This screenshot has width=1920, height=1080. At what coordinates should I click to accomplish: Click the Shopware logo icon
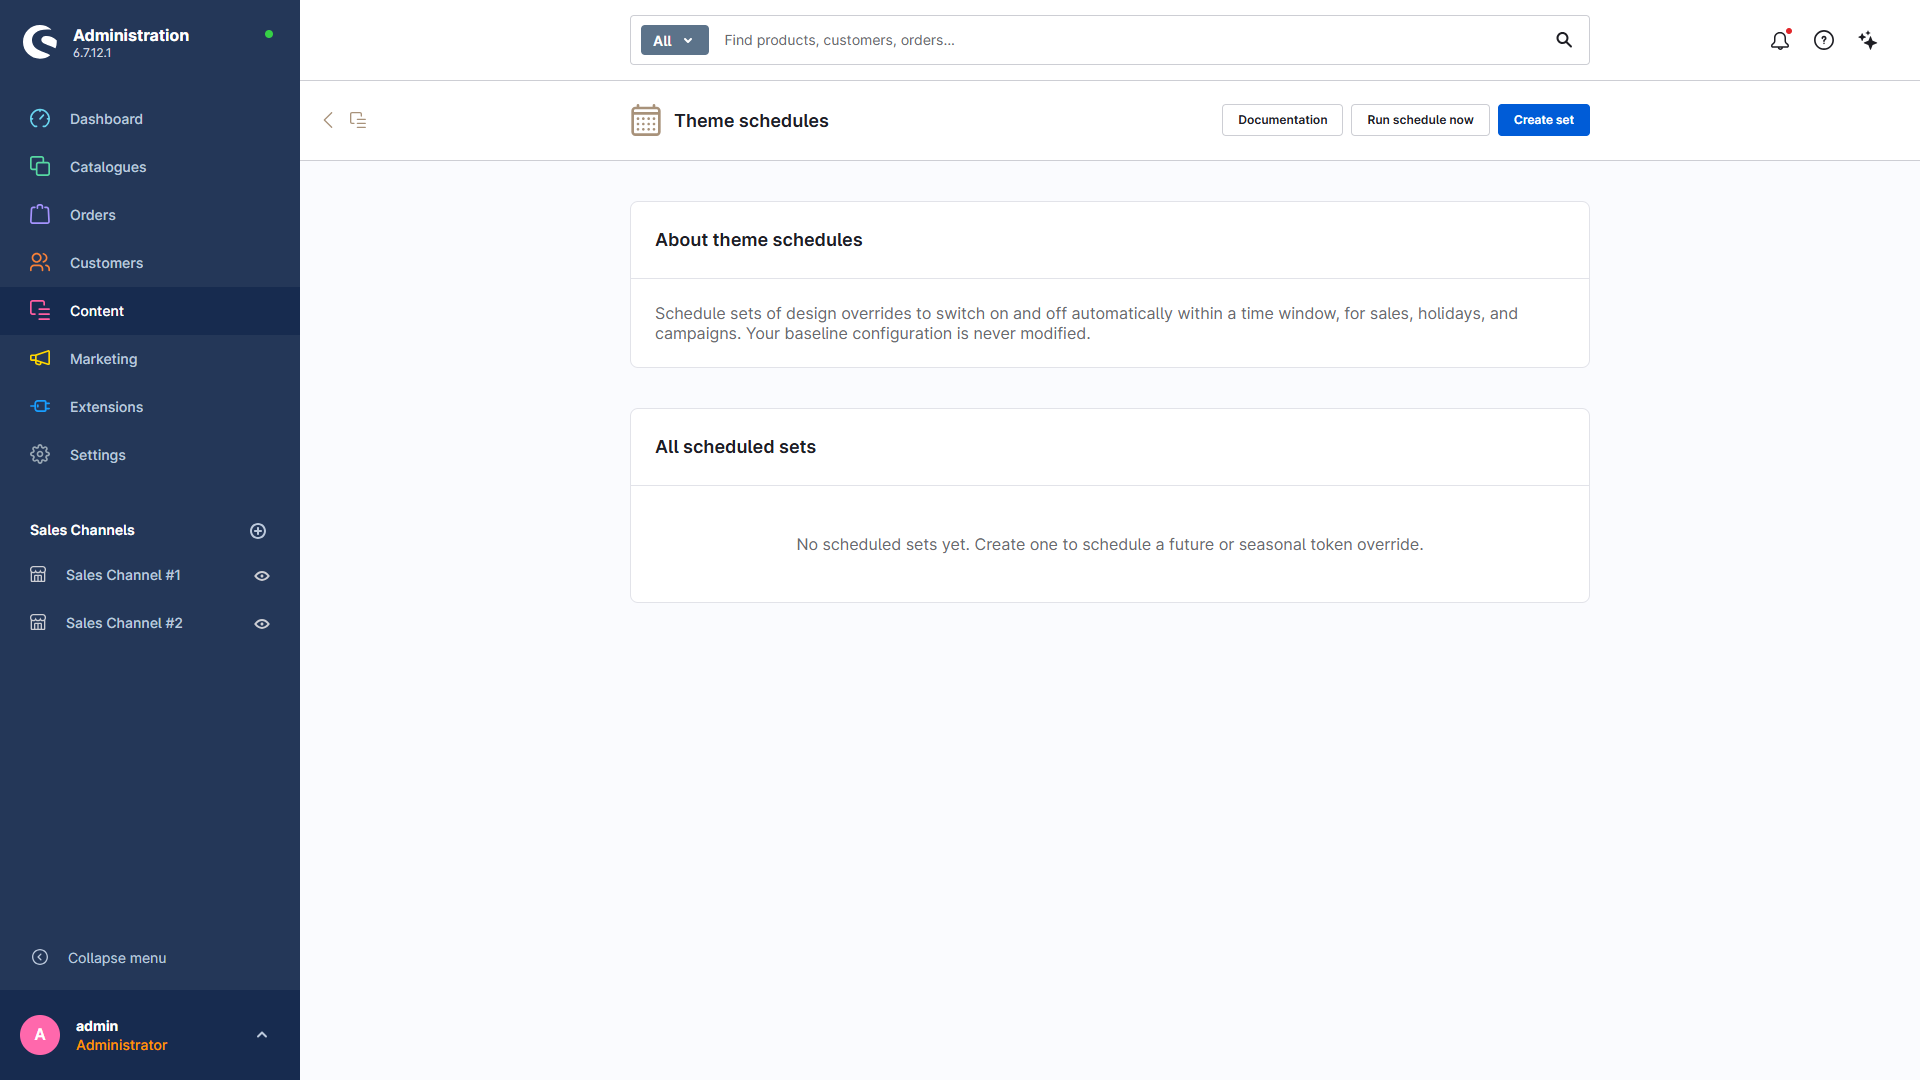click(x=40, y=41)
